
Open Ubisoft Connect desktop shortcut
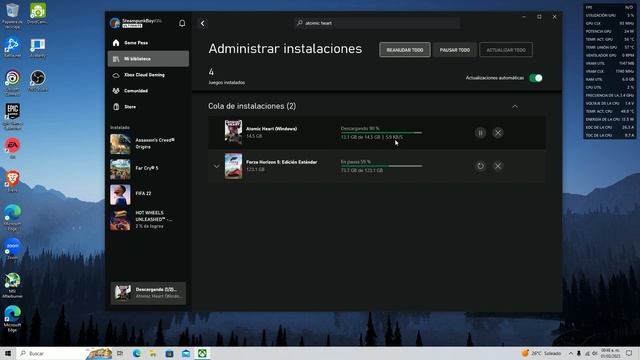click(x=12, y=83)
